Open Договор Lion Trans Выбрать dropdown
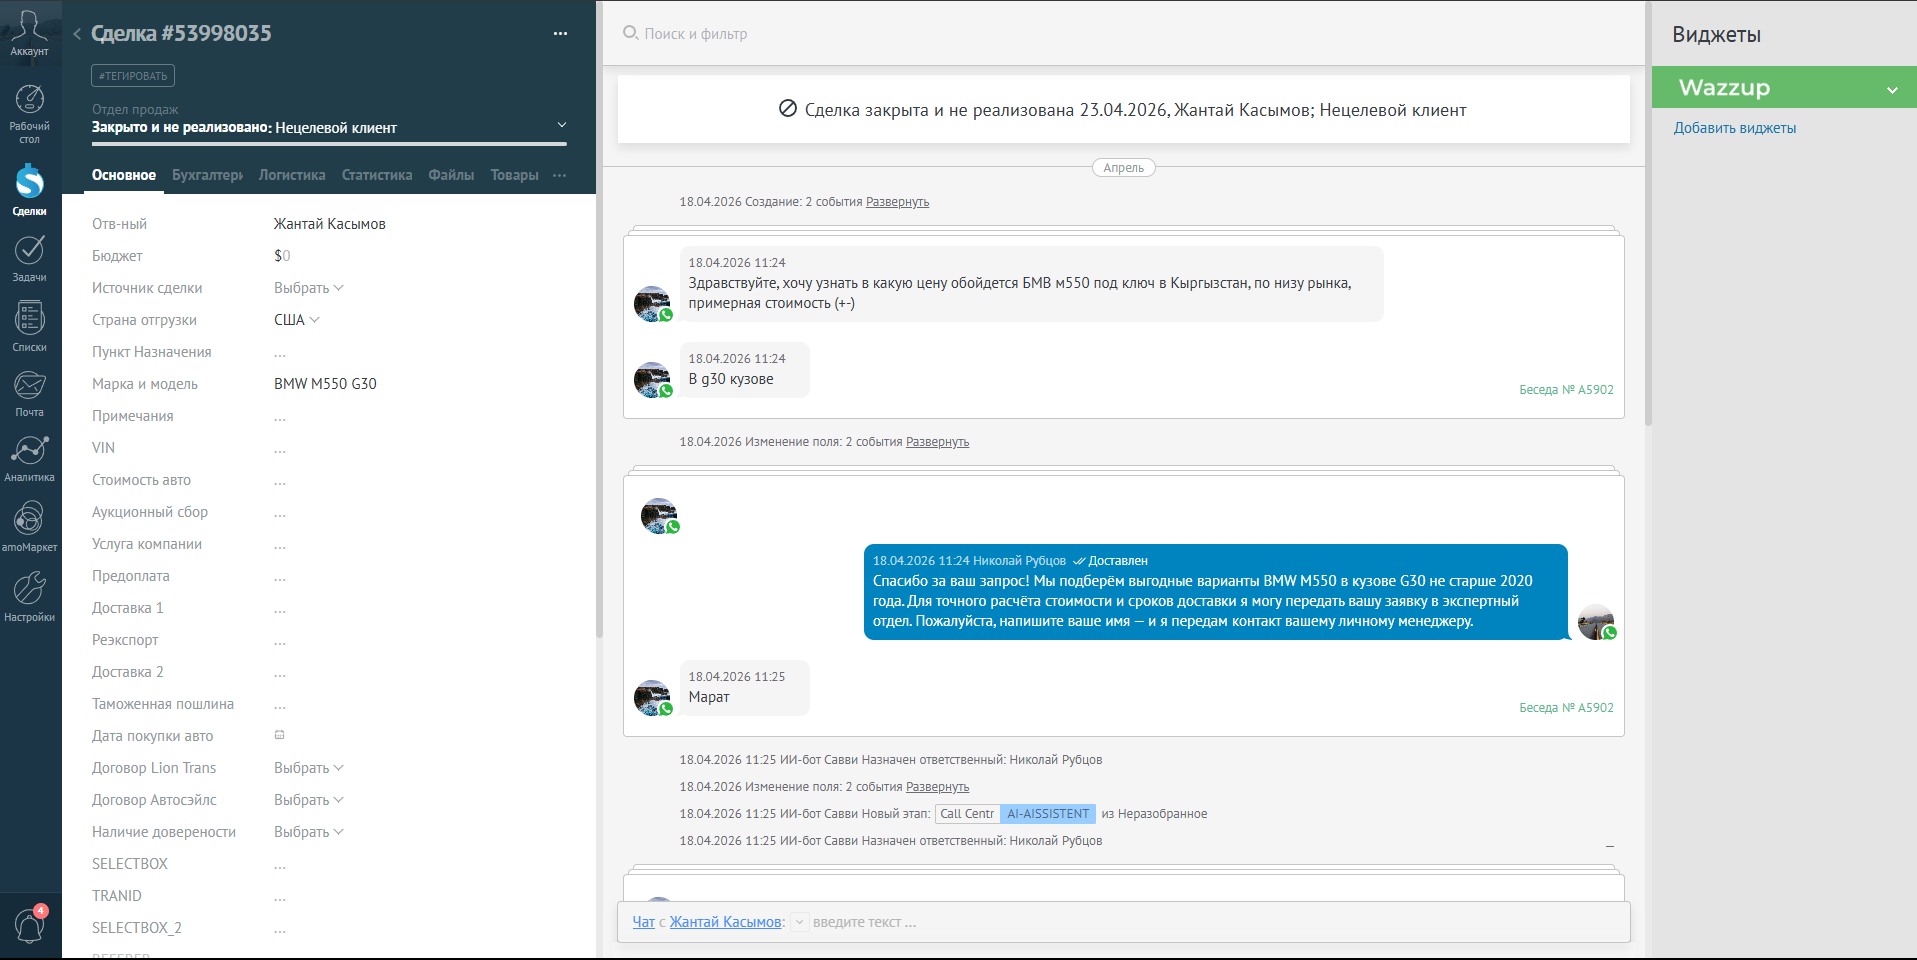Image resolution: width=1917 pixels, height=960 pixels. click(x=308, y=768)
